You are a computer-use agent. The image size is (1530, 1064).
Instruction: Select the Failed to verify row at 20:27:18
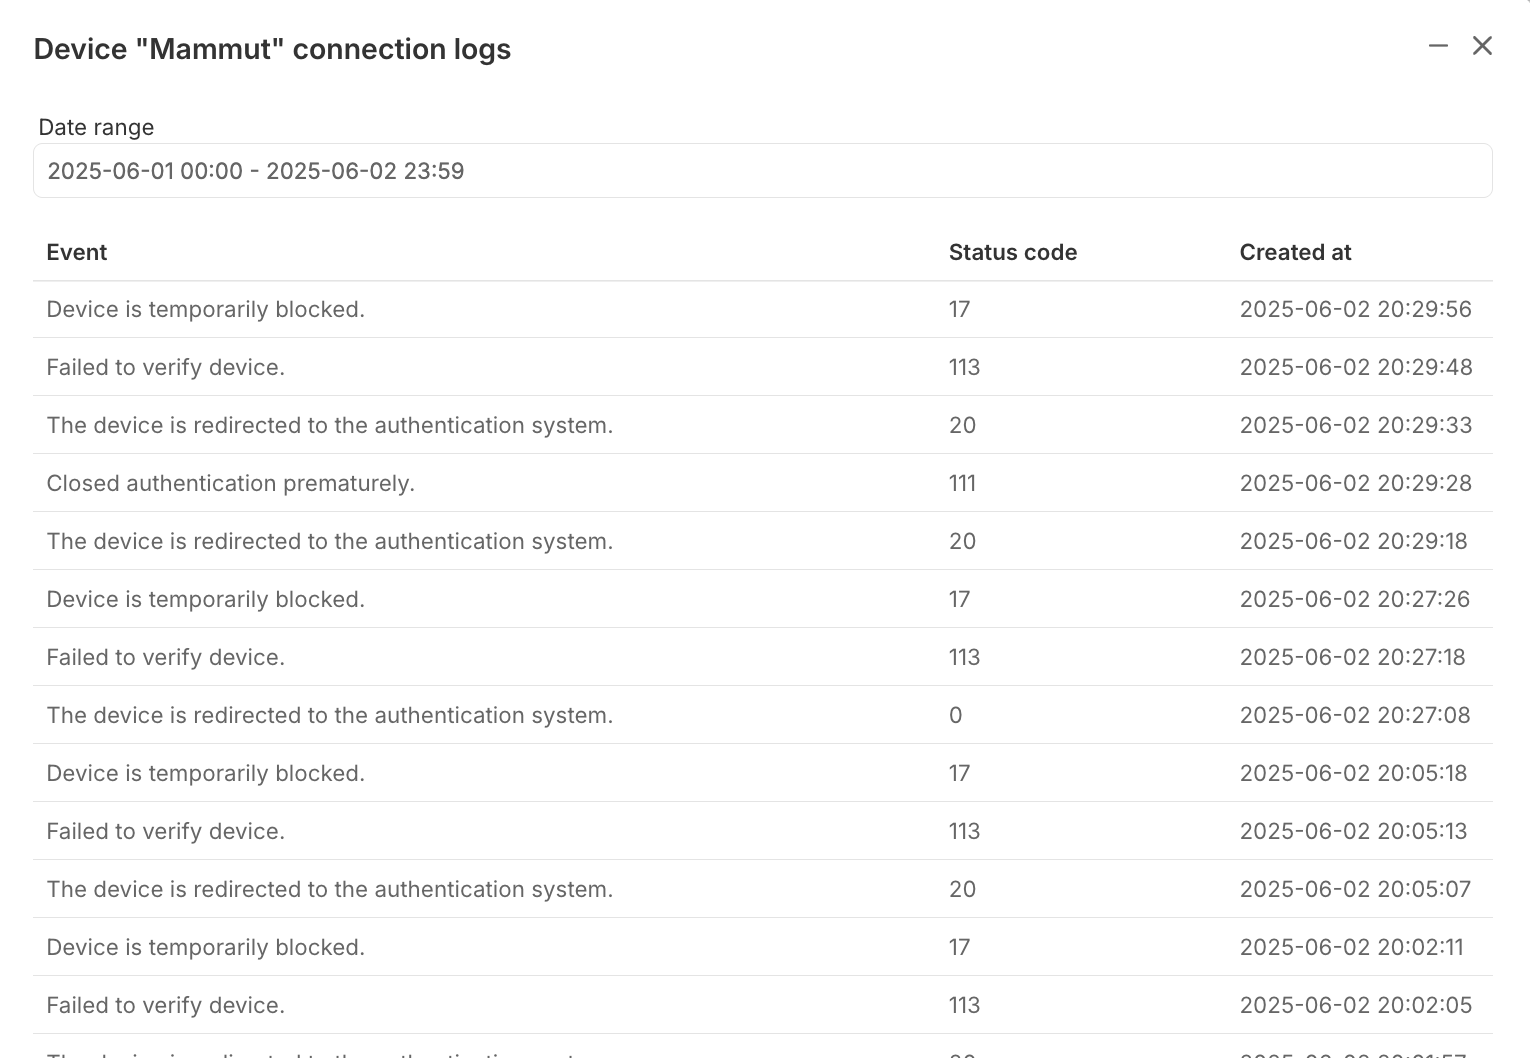(763, 658)
